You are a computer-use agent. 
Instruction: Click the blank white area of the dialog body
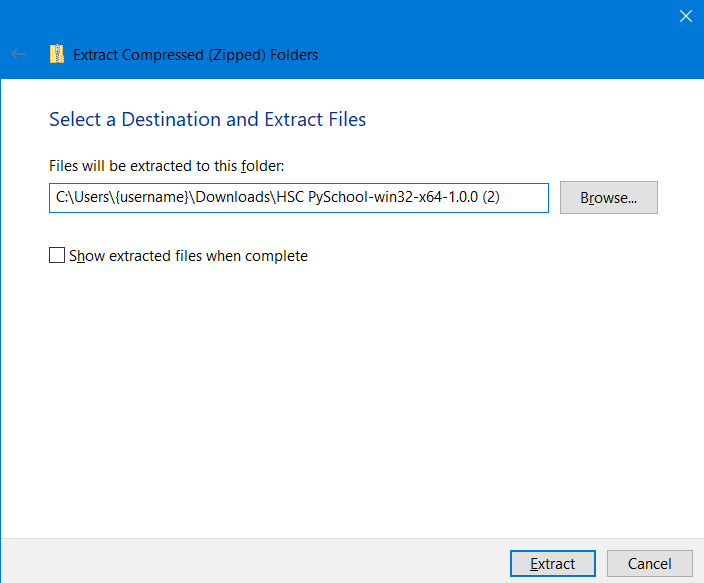point(350,400)
